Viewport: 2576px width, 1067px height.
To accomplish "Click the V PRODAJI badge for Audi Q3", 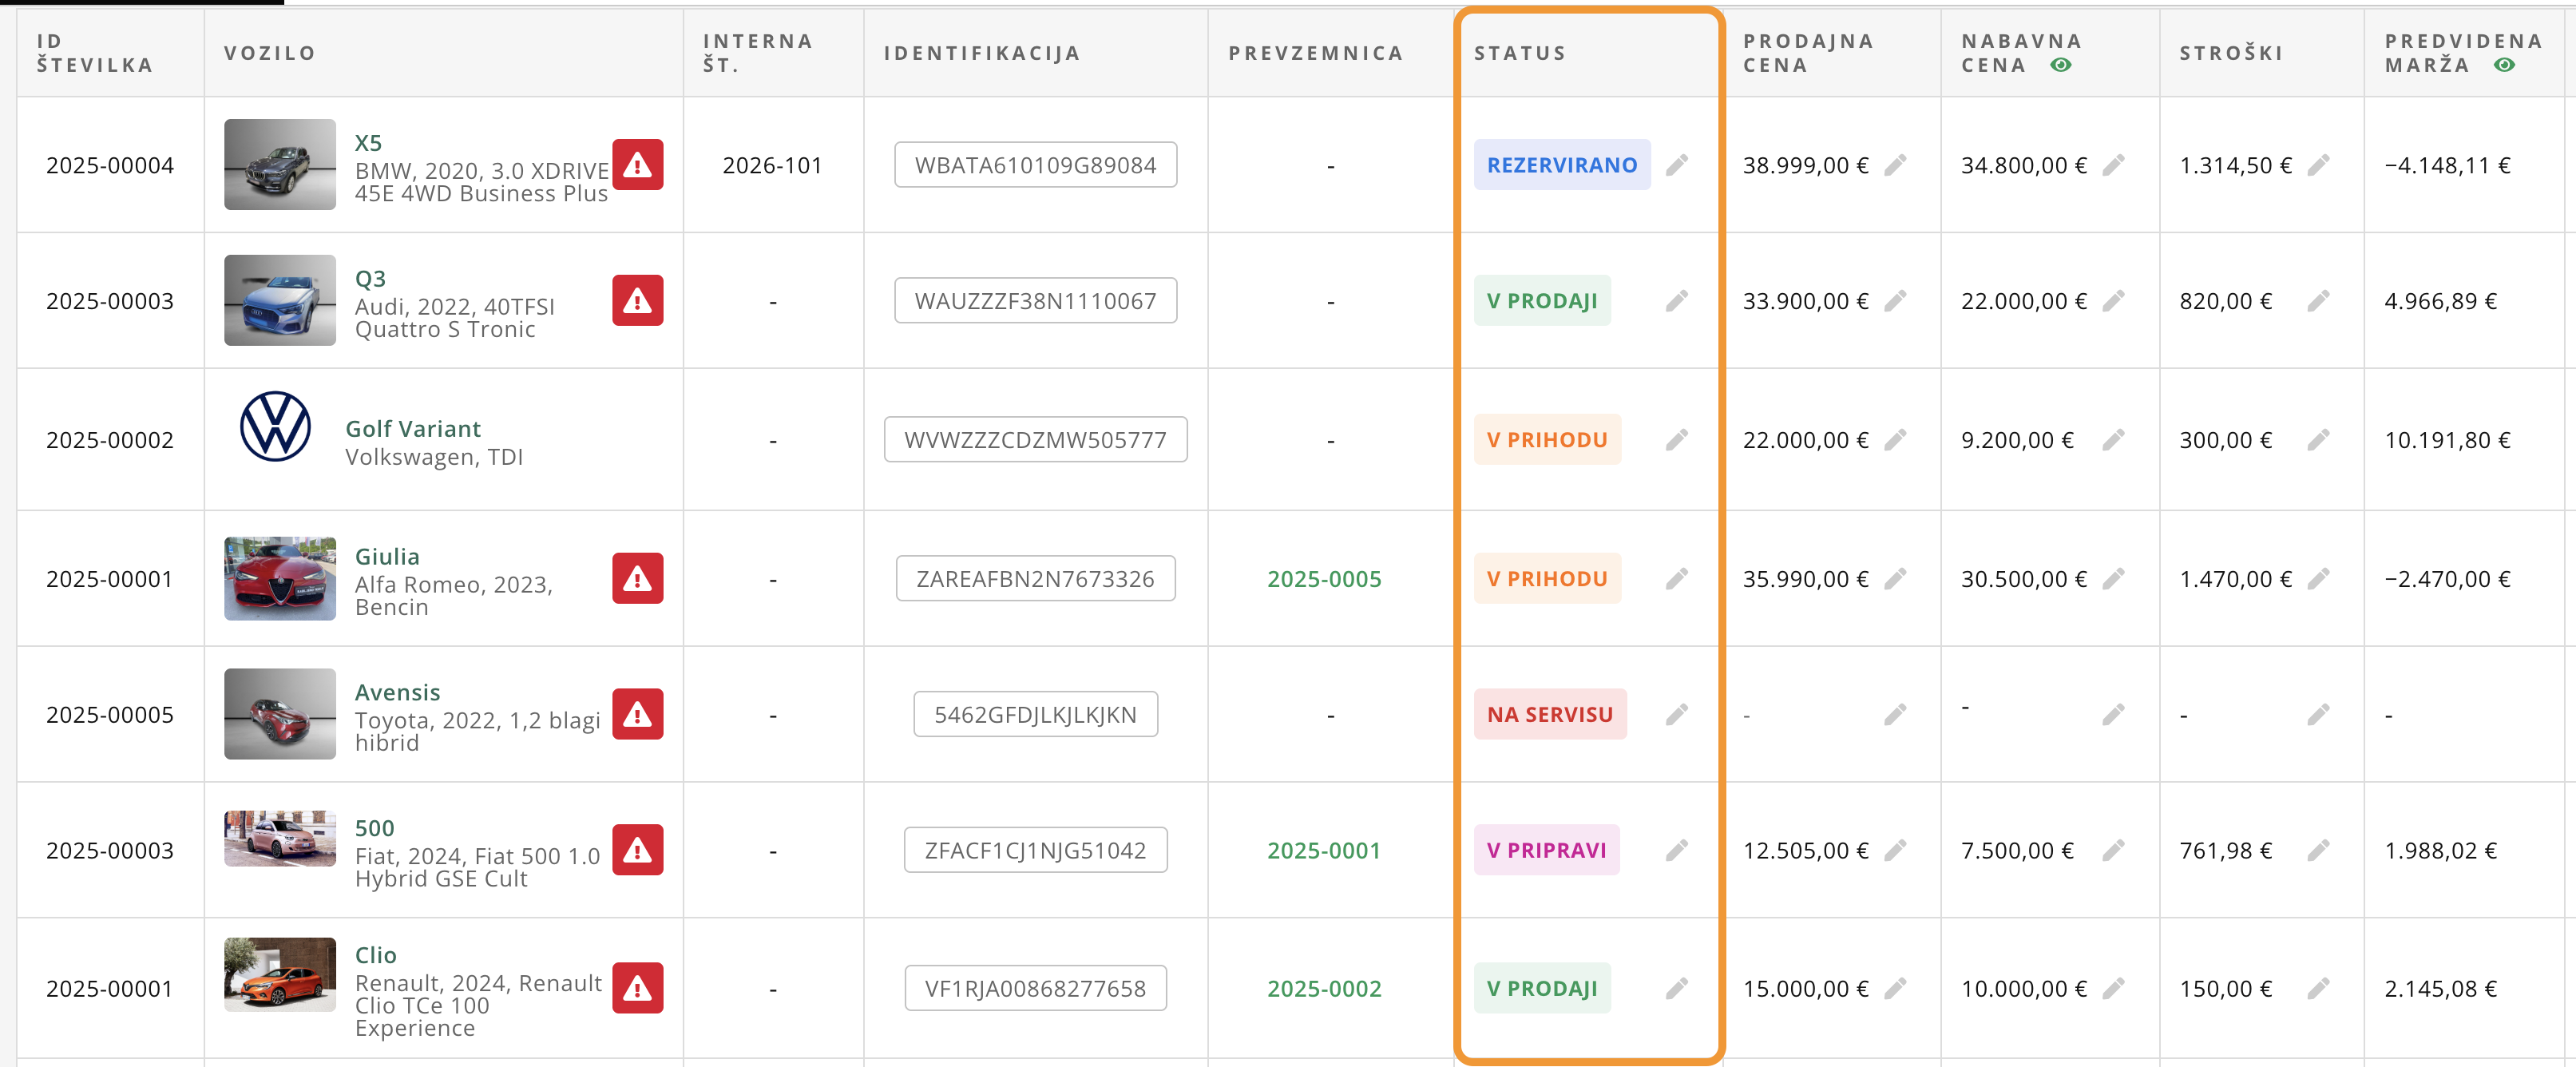I will tap(1541, 301).
